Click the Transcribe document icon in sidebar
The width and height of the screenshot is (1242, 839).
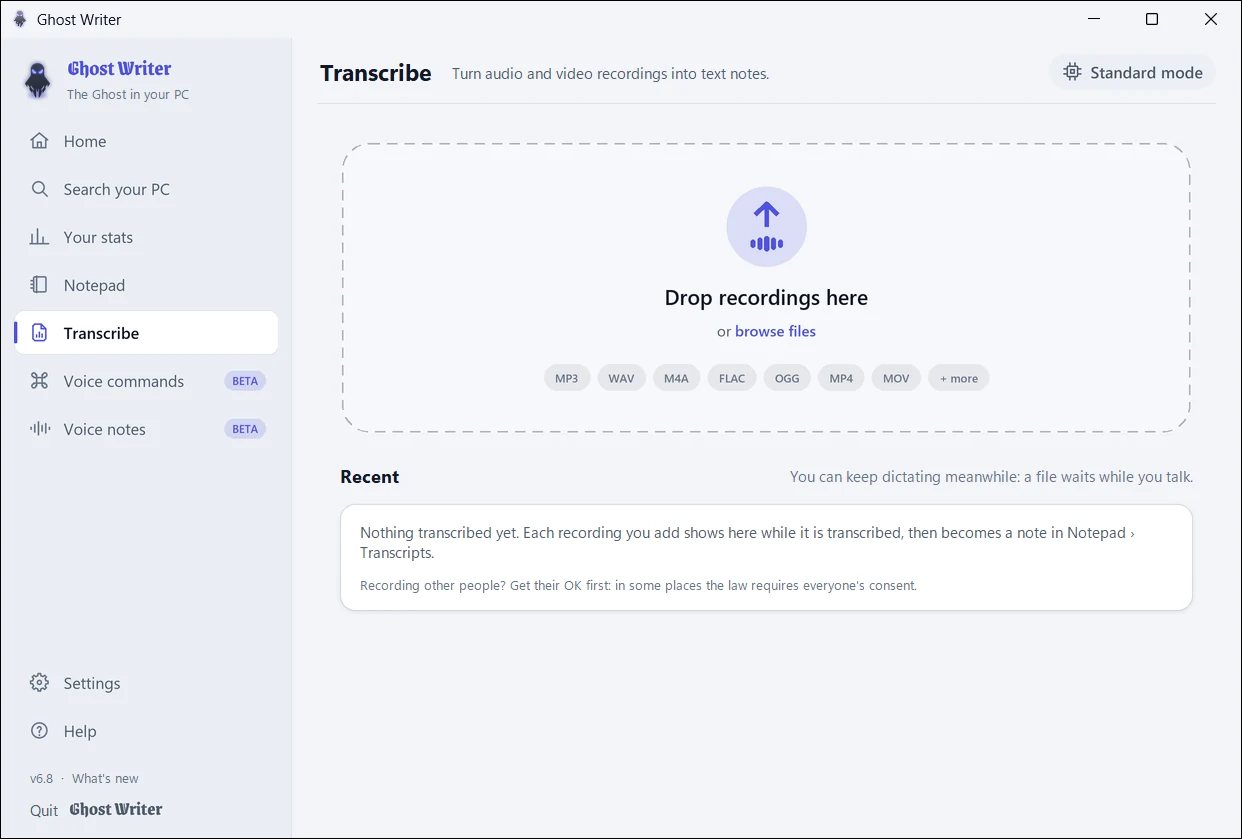(x=39, y=333)
